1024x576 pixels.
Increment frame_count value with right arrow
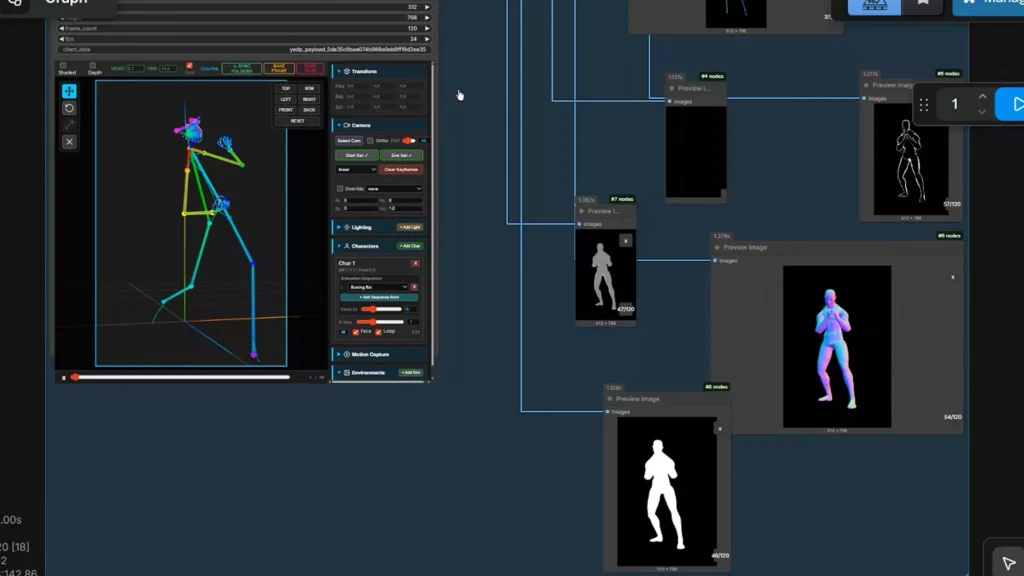click(x=427, y=28)
